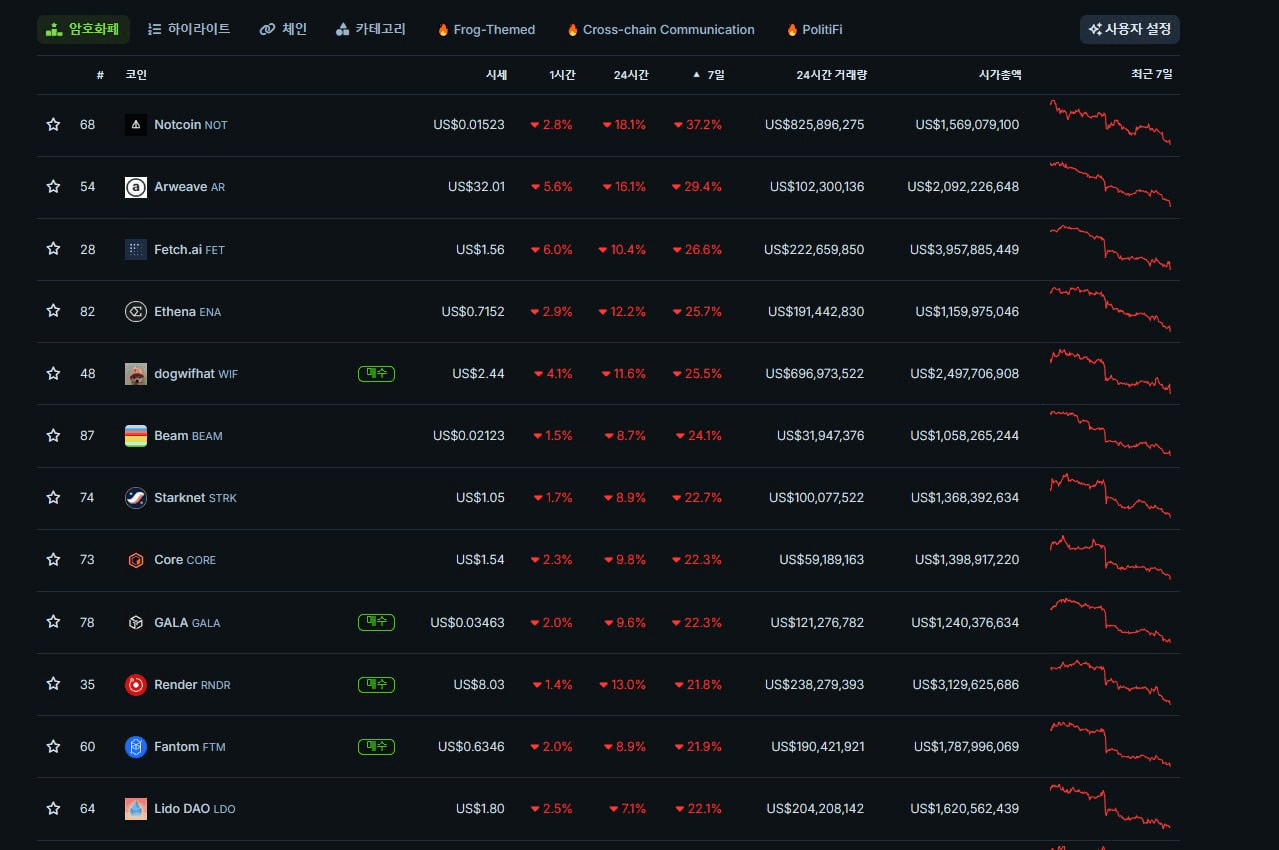The height and width of the screenshot is (850, 1279).
Task: Toggle favorite star for Ethena
Action: [53, 311]
